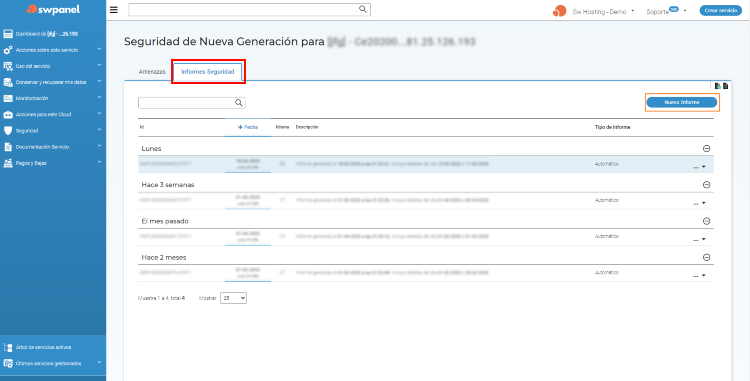Sort by the Id column header
Viewport: 750px width, 381px height.
coord(142,127)
